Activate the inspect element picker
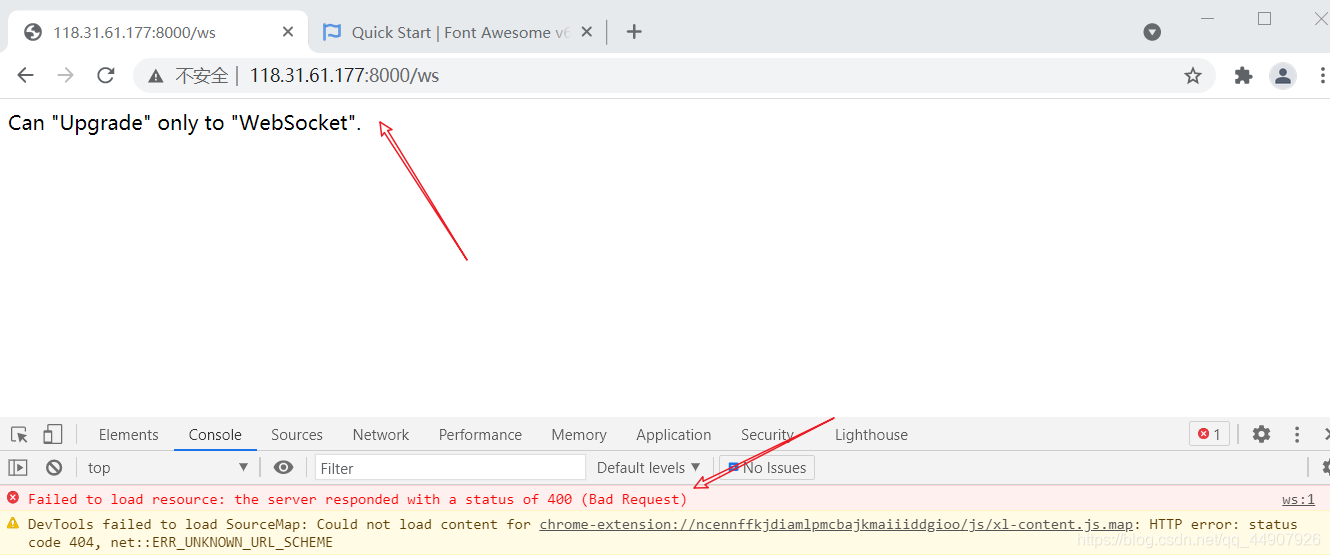 pyautogui.click(x=19, y=434)
